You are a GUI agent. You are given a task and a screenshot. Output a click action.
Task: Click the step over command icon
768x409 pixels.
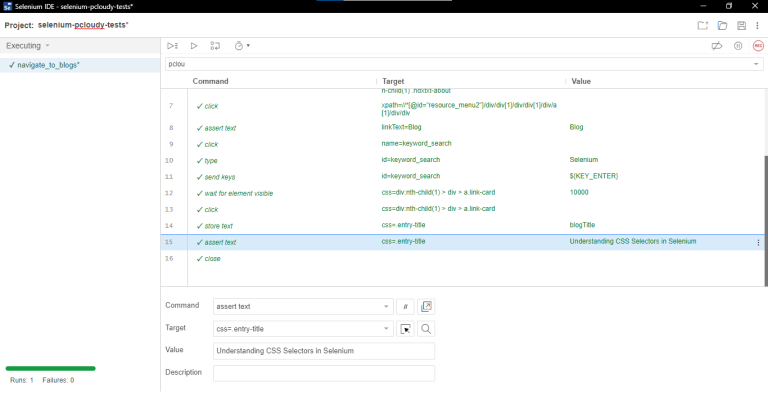click(215, 46)
